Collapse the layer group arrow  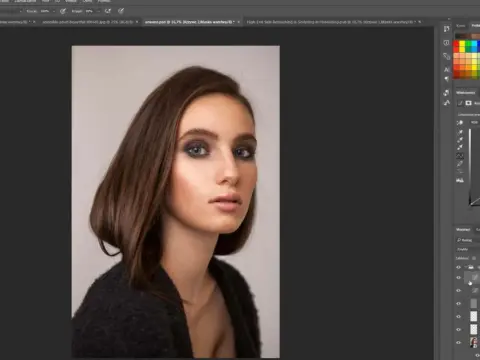[x=466, y=267]
